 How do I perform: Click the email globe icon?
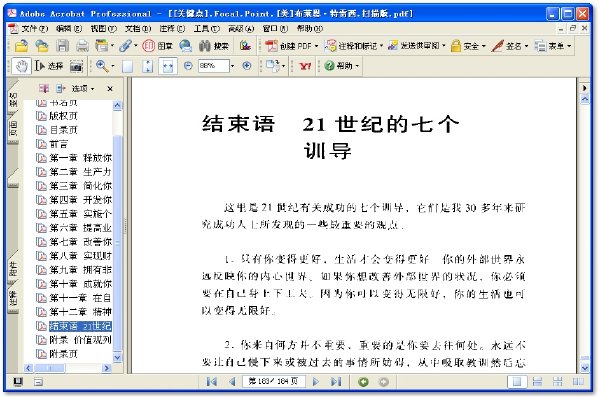[x=185, y=46]
